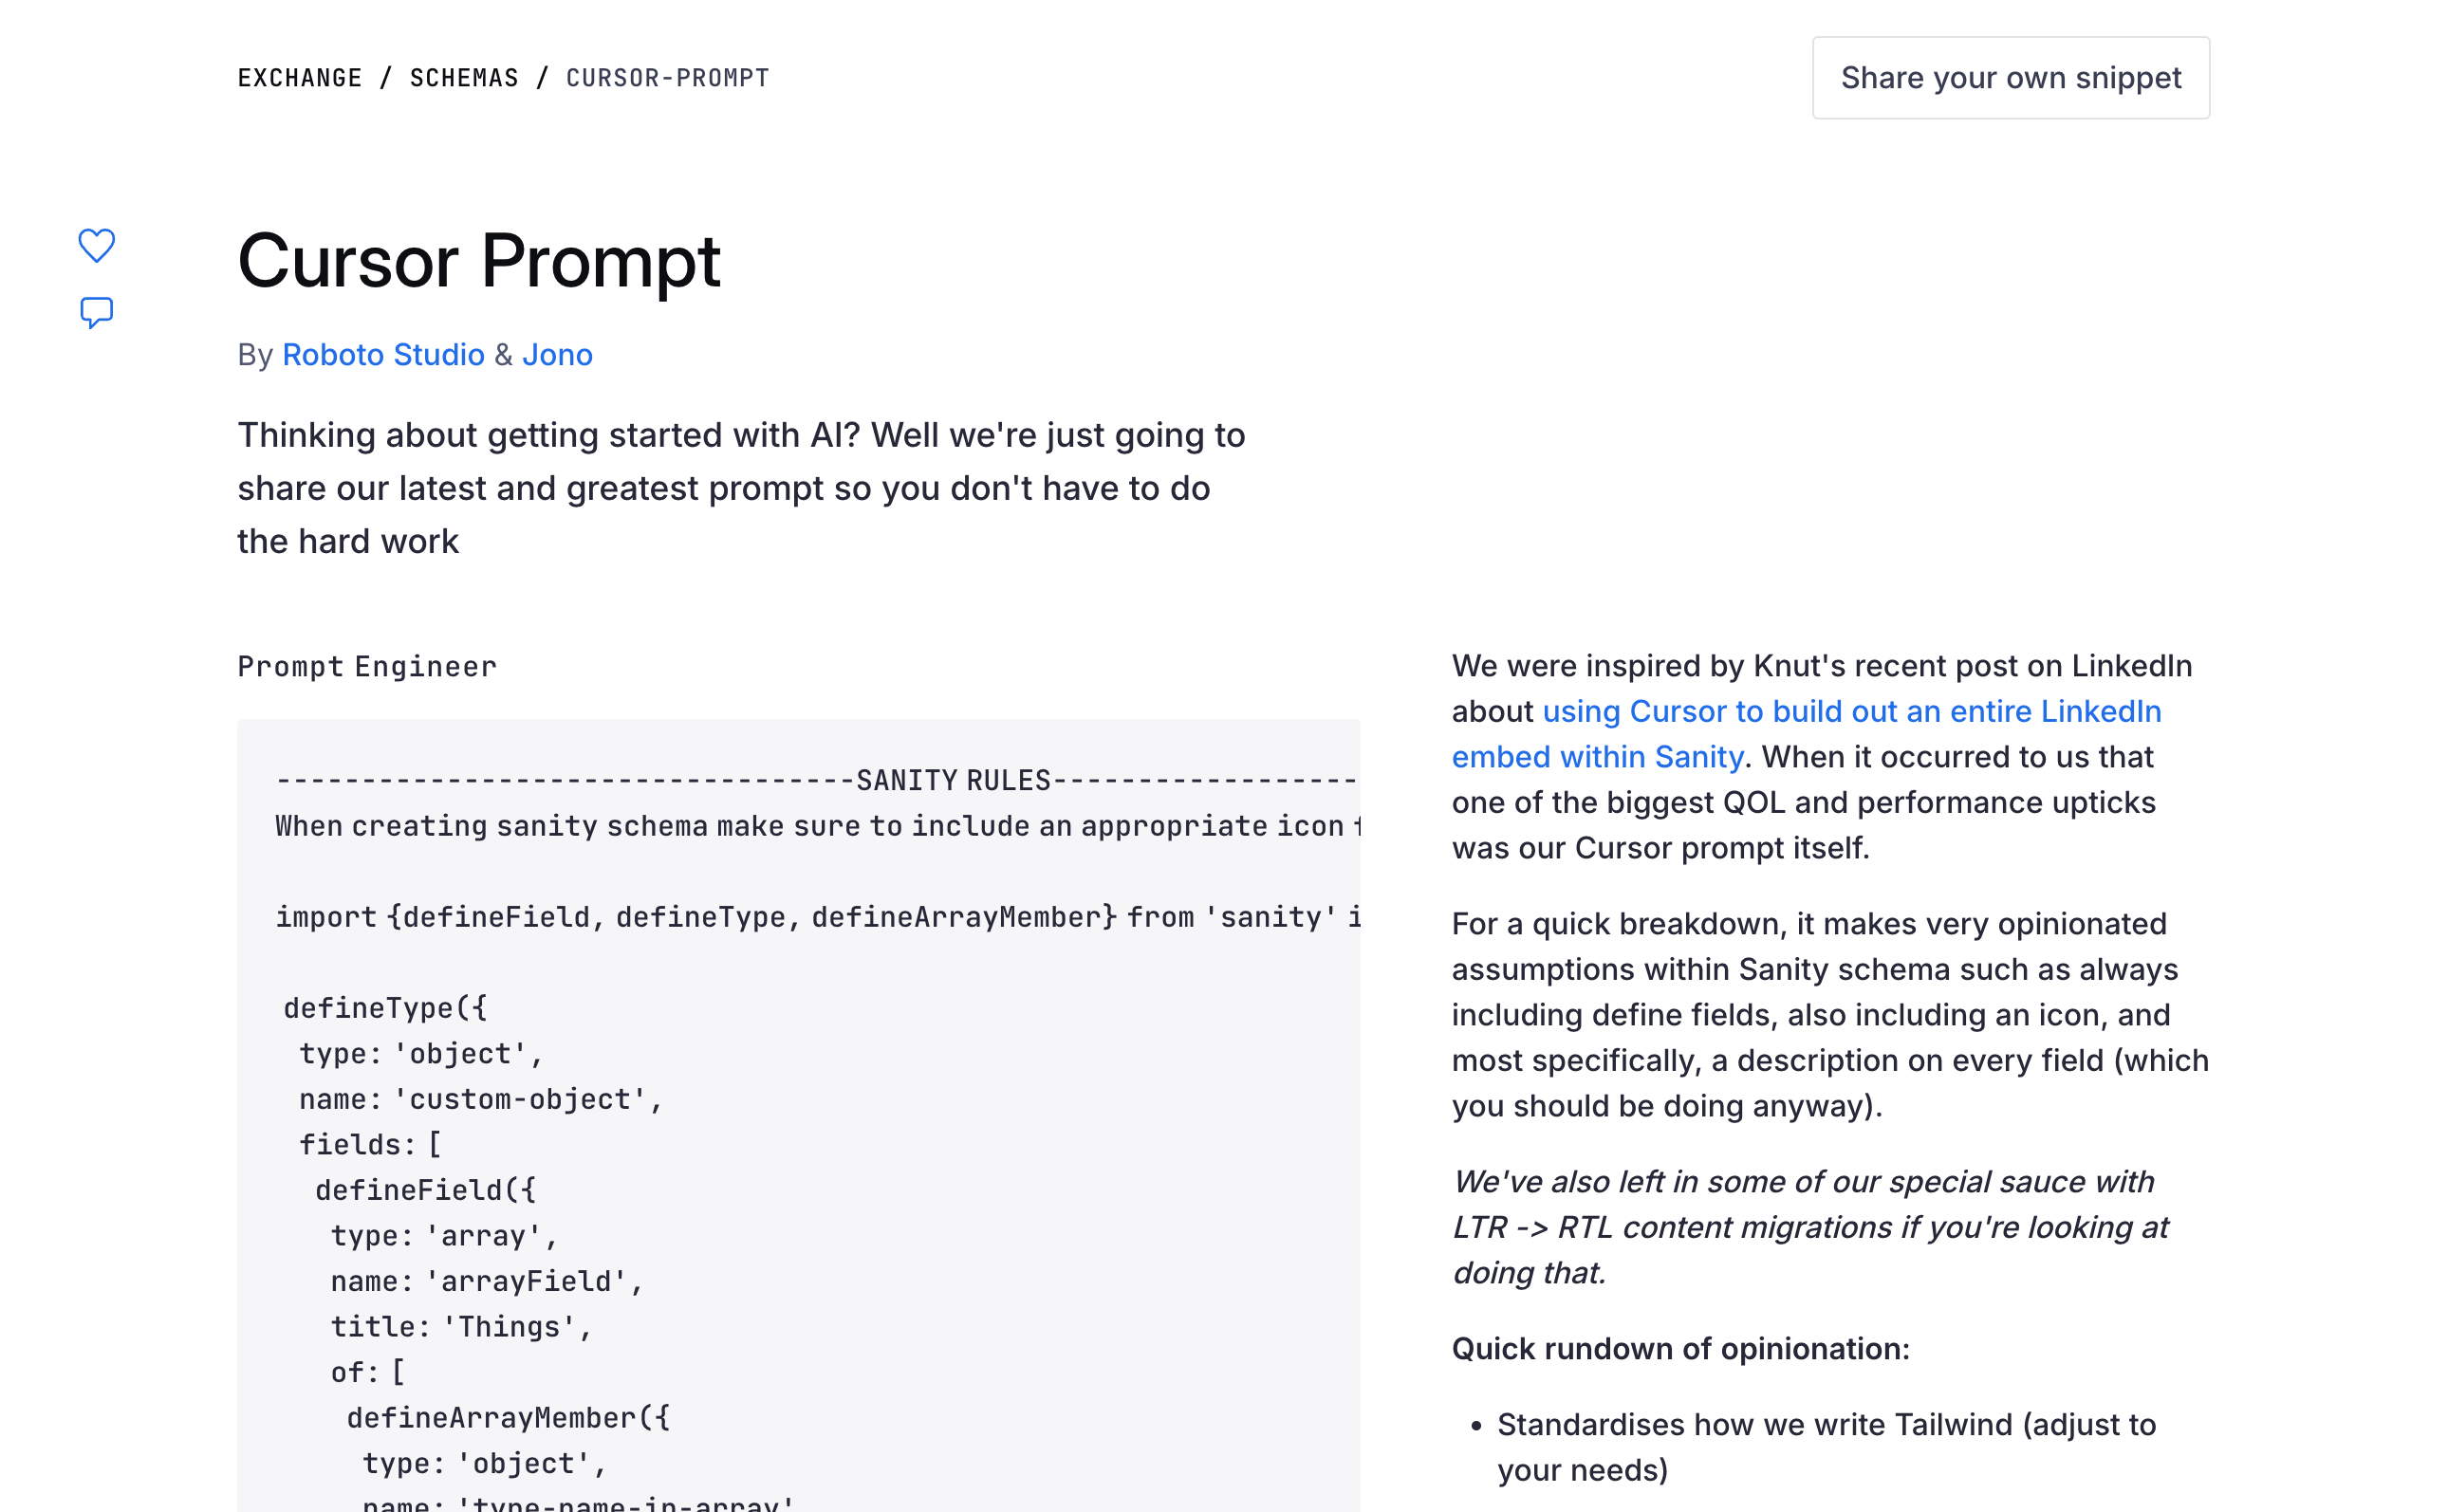Click the 'embed within Sanity' link text

coord(1597,757)
